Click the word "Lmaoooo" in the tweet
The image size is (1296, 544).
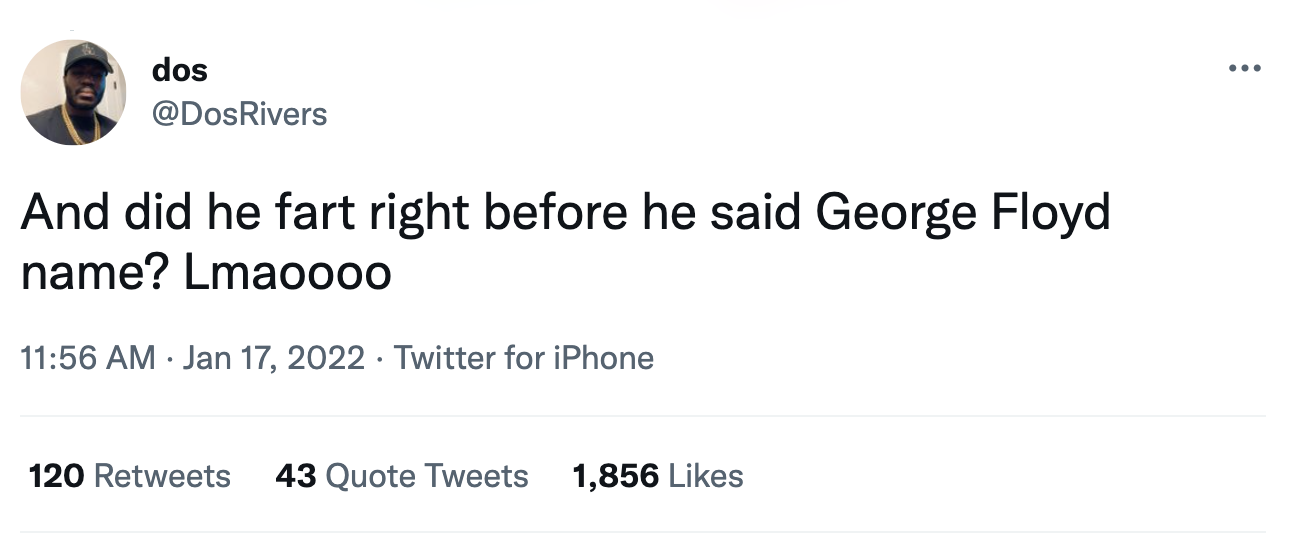pos(287,274)
